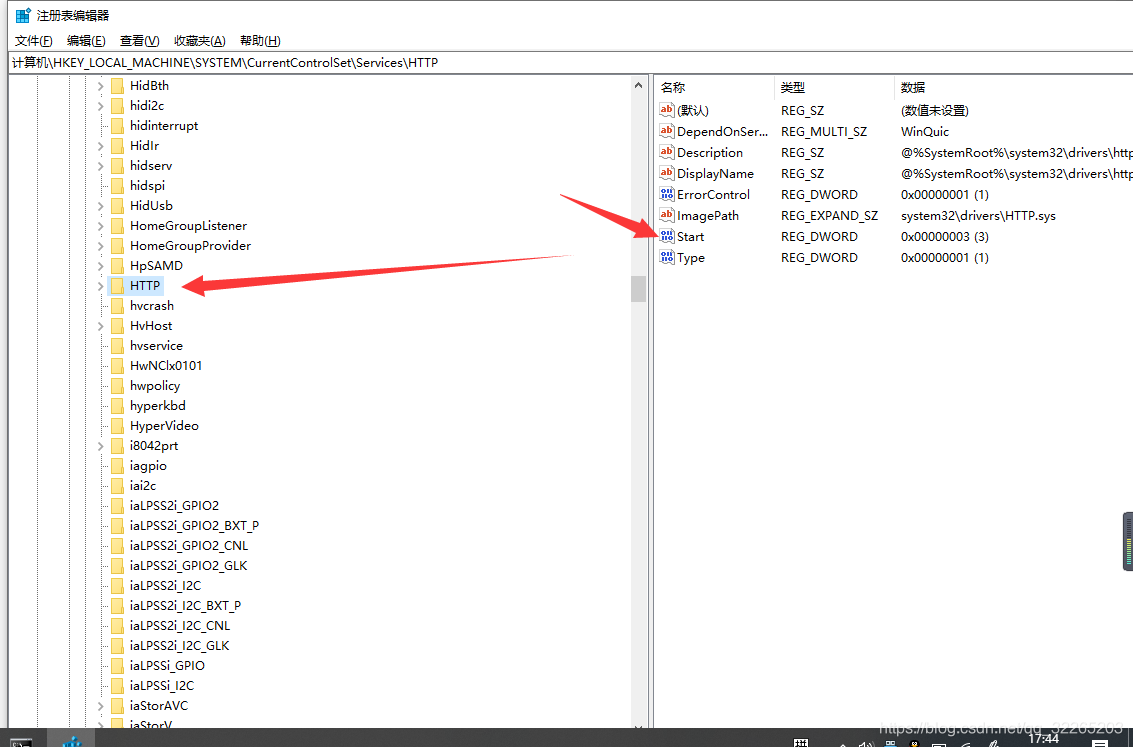Image resolution: width=1133 pixels, height=747 pixels.
Task: Open the 查看(V) menu
Action: pyautogui.click(x=139, y=40)
